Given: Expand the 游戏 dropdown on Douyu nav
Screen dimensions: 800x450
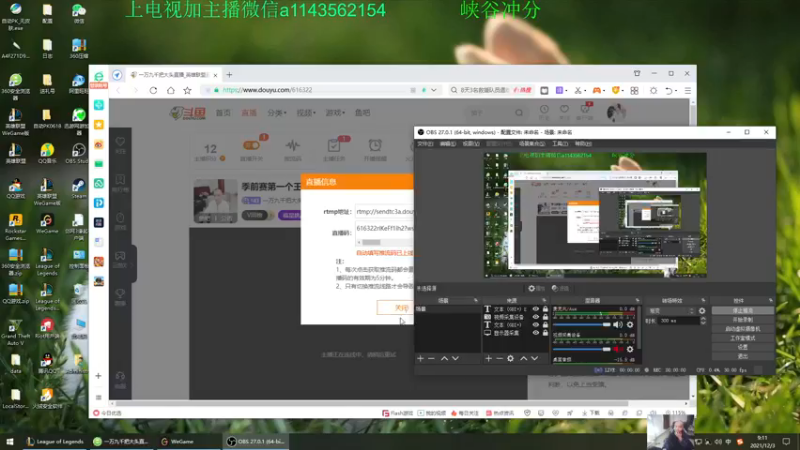Looking at the screenshot, I should point(335,113).
